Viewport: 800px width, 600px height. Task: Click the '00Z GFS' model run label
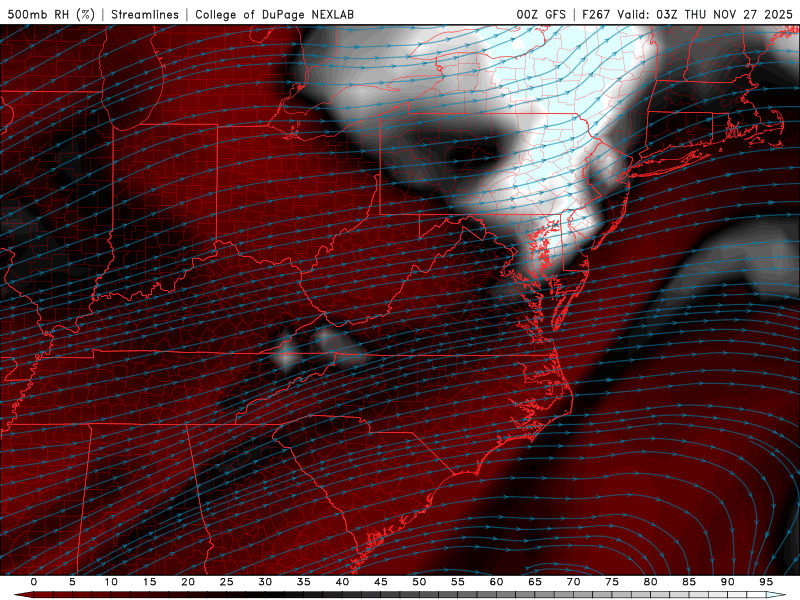pos(541,14)
